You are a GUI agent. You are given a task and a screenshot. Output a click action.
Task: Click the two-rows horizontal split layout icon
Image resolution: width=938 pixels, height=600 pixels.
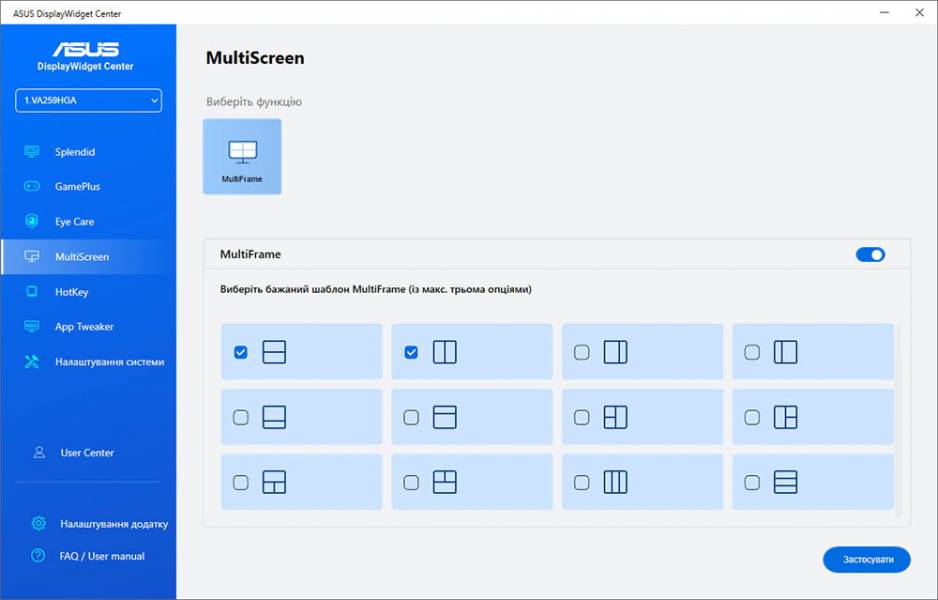274,352
